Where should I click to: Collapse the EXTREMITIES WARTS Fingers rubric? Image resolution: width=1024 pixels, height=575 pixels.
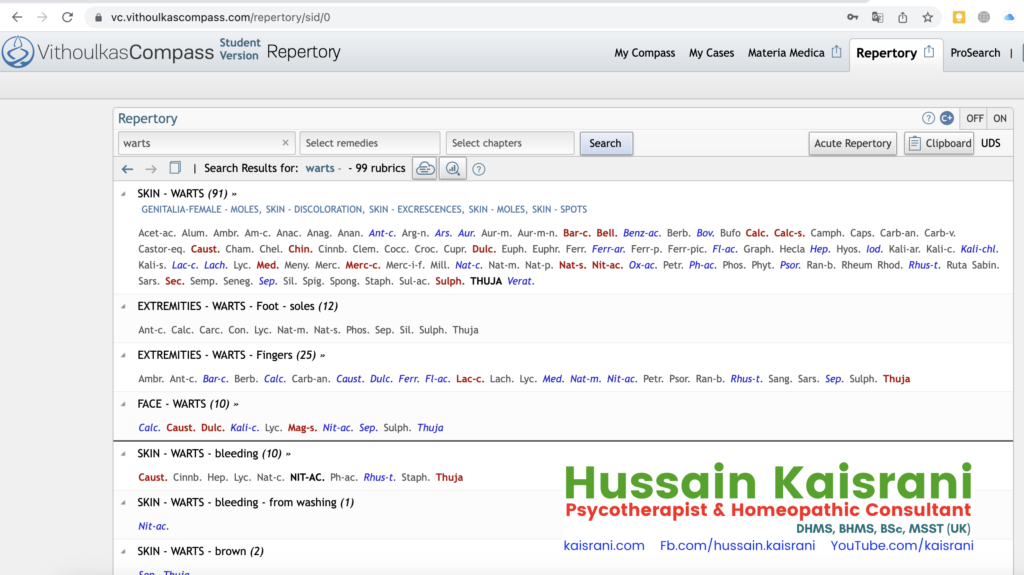tap(123, 355)
